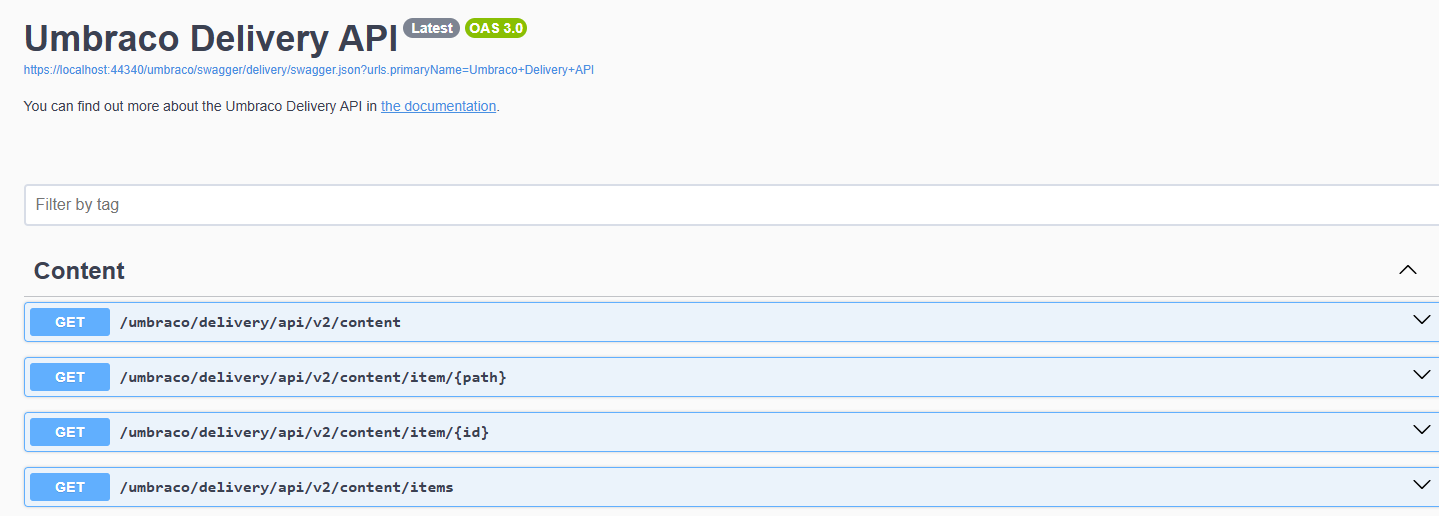Click the GET badge for content/items
Image resolution: width=1439 pixels, height=516 pixels.
click(70, 487)
